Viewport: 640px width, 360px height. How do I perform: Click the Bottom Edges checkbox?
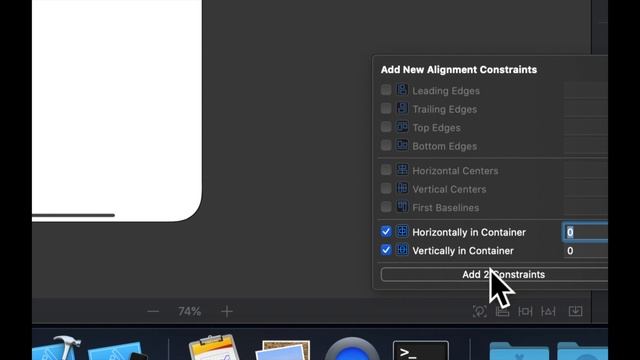pyautogui.click(x=386, y=145)
